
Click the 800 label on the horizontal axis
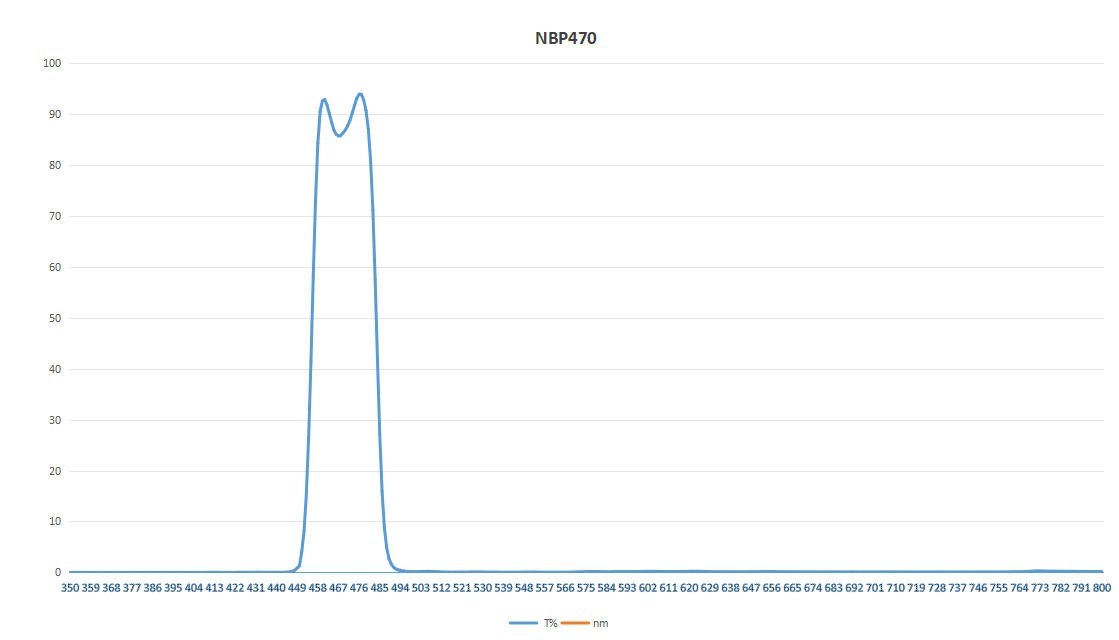coord(1101,589)
